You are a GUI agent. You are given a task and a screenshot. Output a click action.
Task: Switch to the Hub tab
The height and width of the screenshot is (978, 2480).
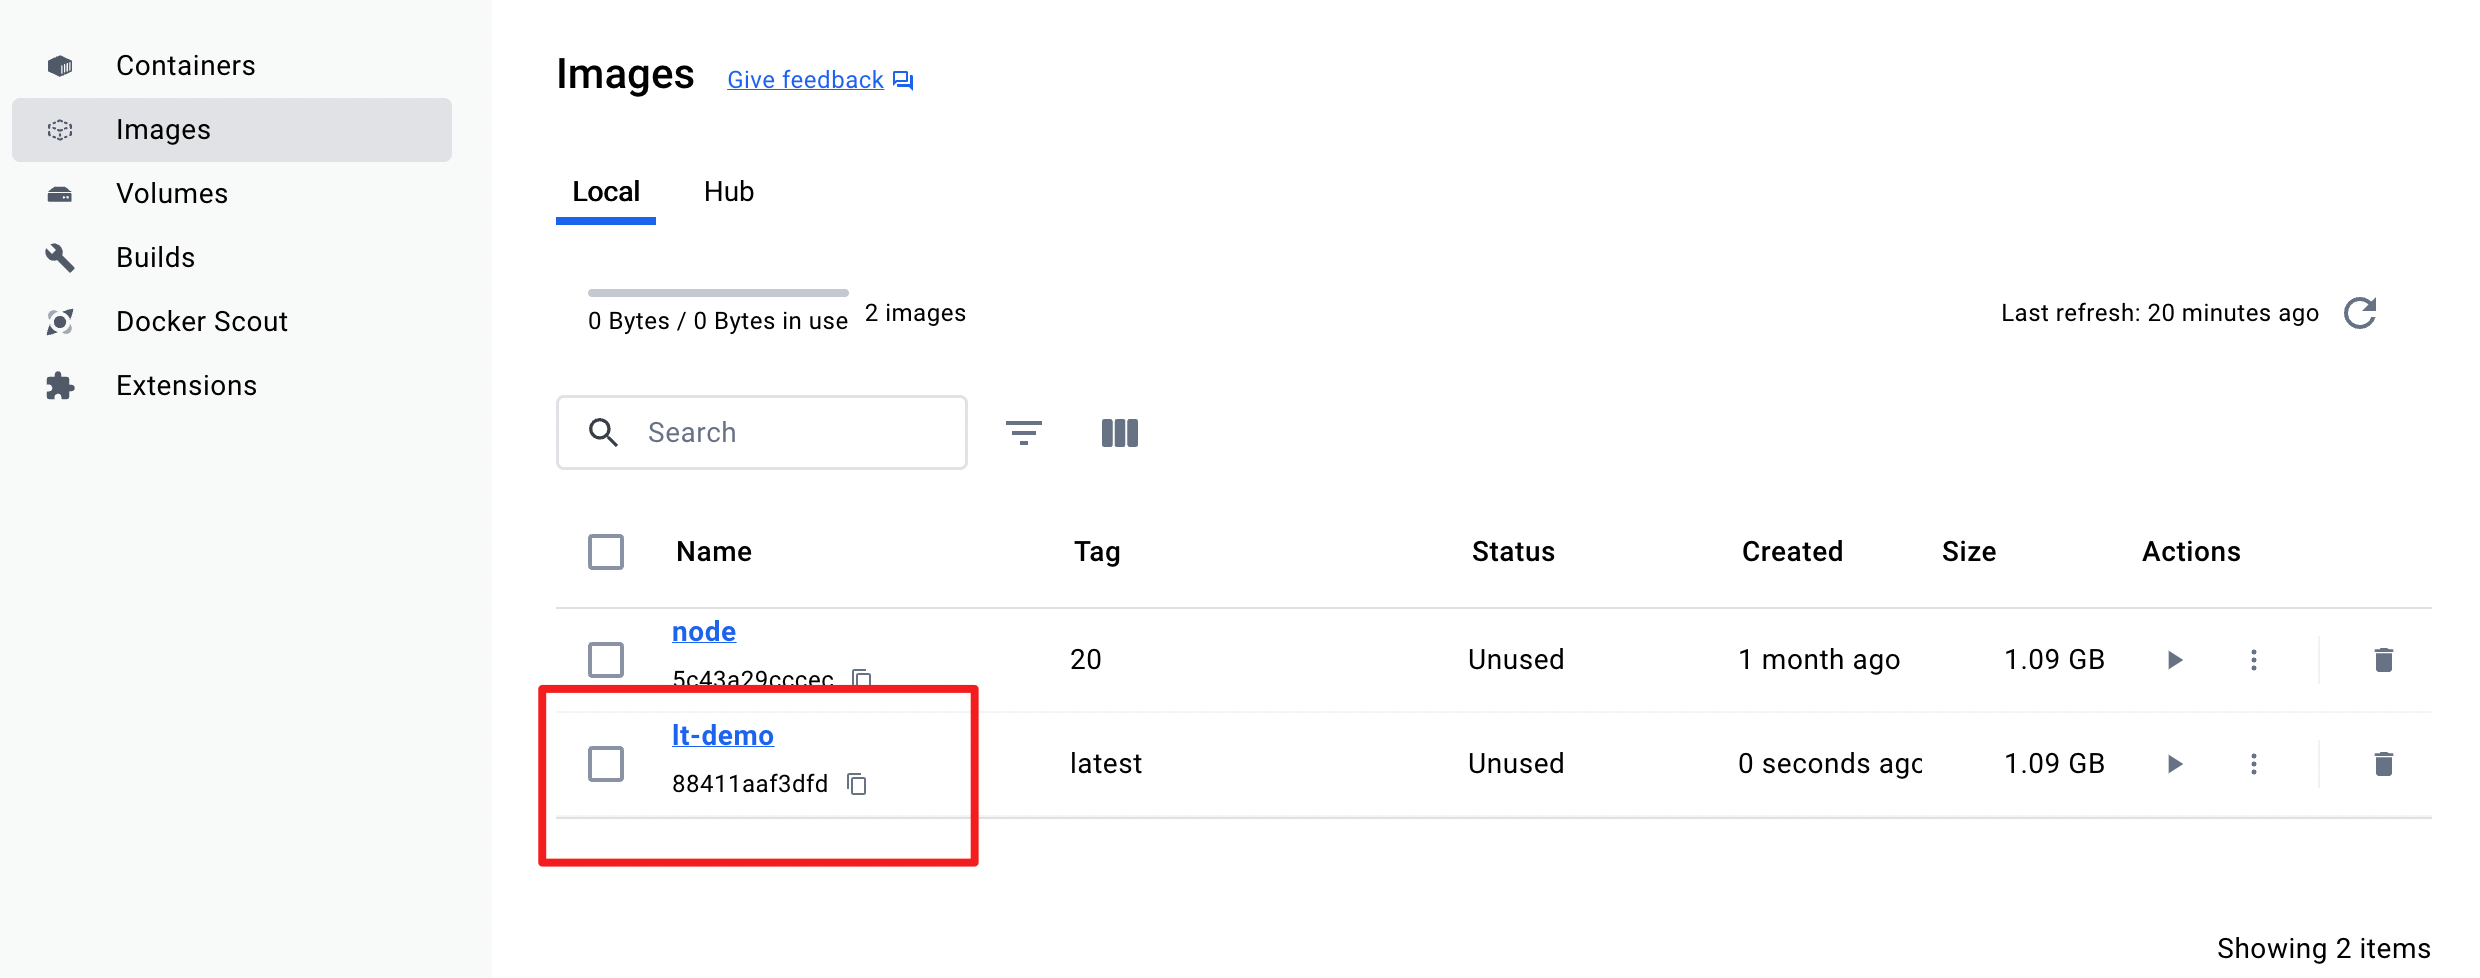point(729,192)
